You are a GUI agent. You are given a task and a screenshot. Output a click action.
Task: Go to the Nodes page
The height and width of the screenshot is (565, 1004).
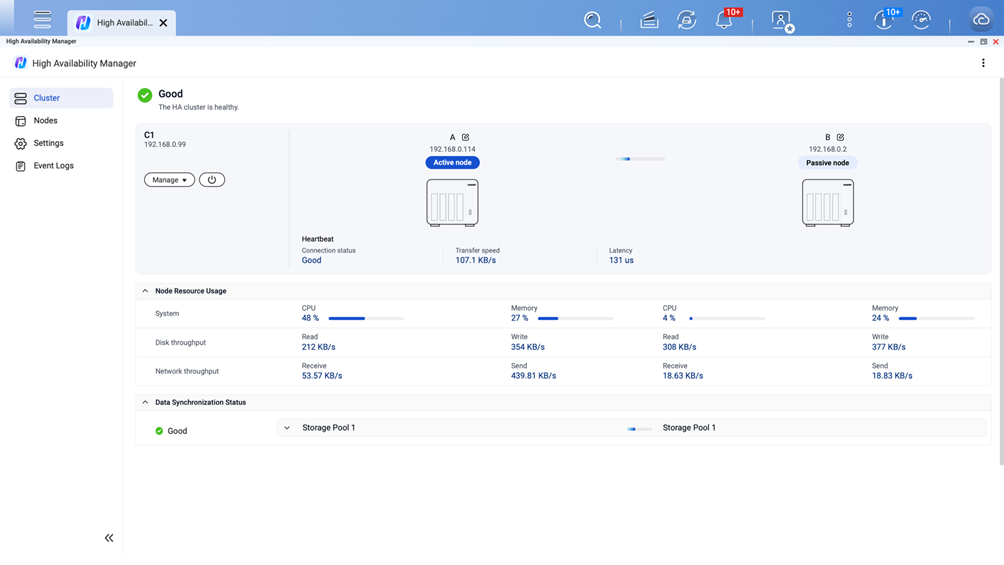pos(46,121)
